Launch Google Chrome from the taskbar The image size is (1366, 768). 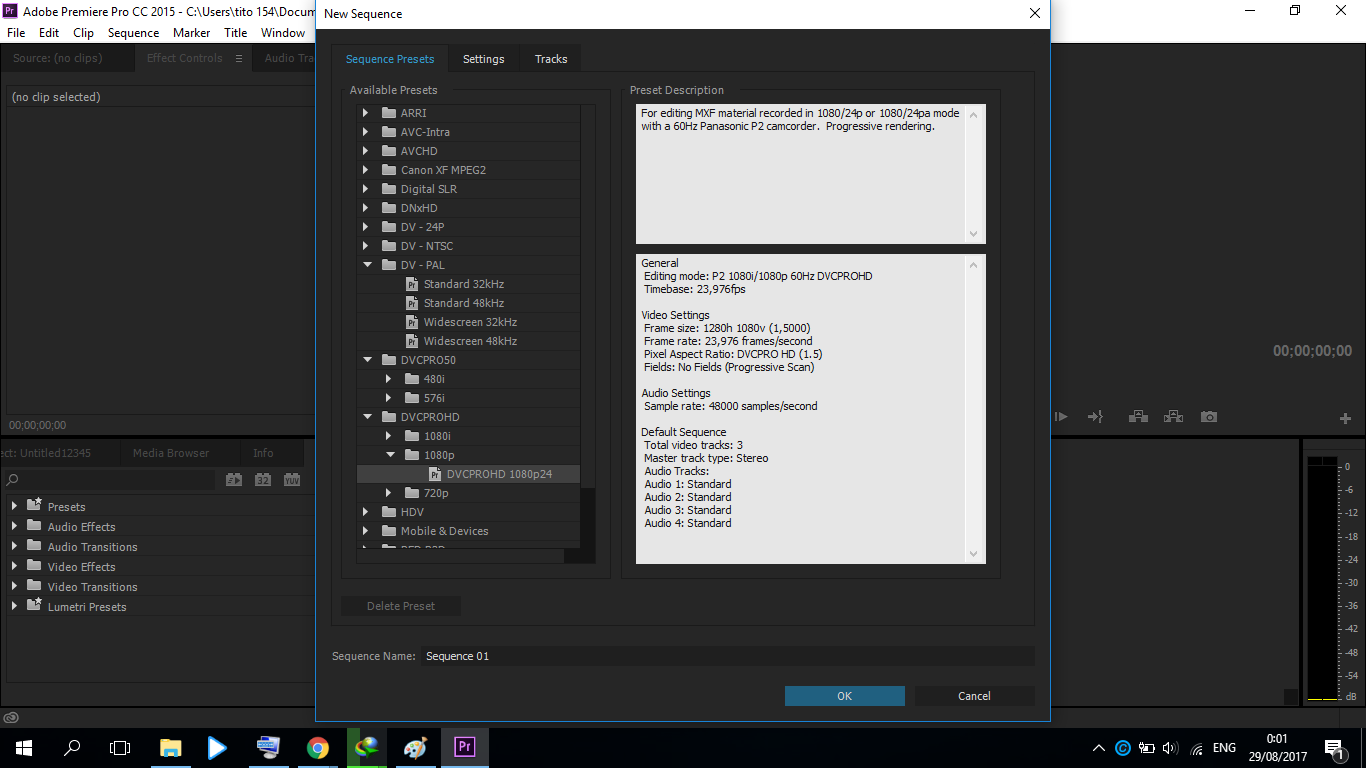click(x=318, y=748)
